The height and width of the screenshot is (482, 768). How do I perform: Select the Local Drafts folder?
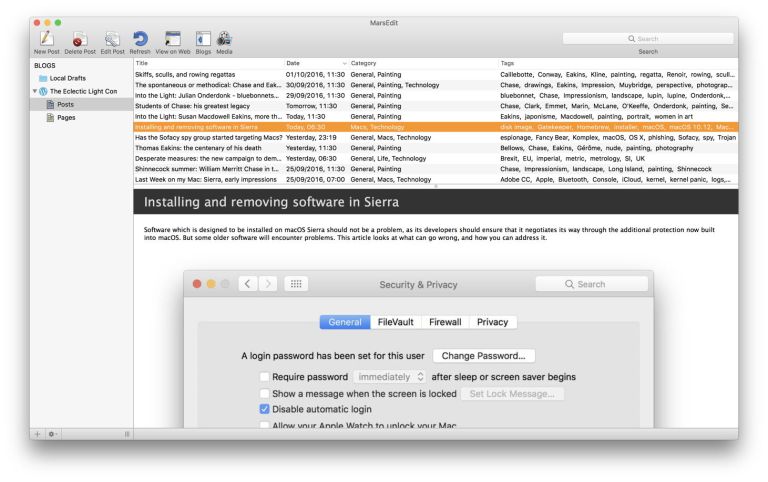tap(68, 78)
